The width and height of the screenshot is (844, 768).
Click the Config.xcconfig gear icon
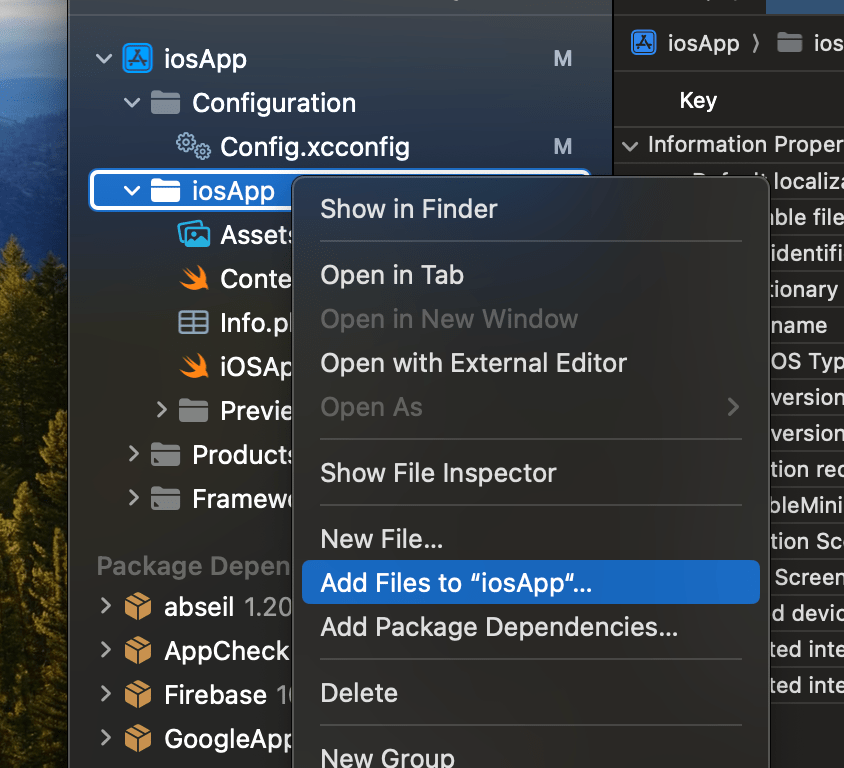point(193,147)
